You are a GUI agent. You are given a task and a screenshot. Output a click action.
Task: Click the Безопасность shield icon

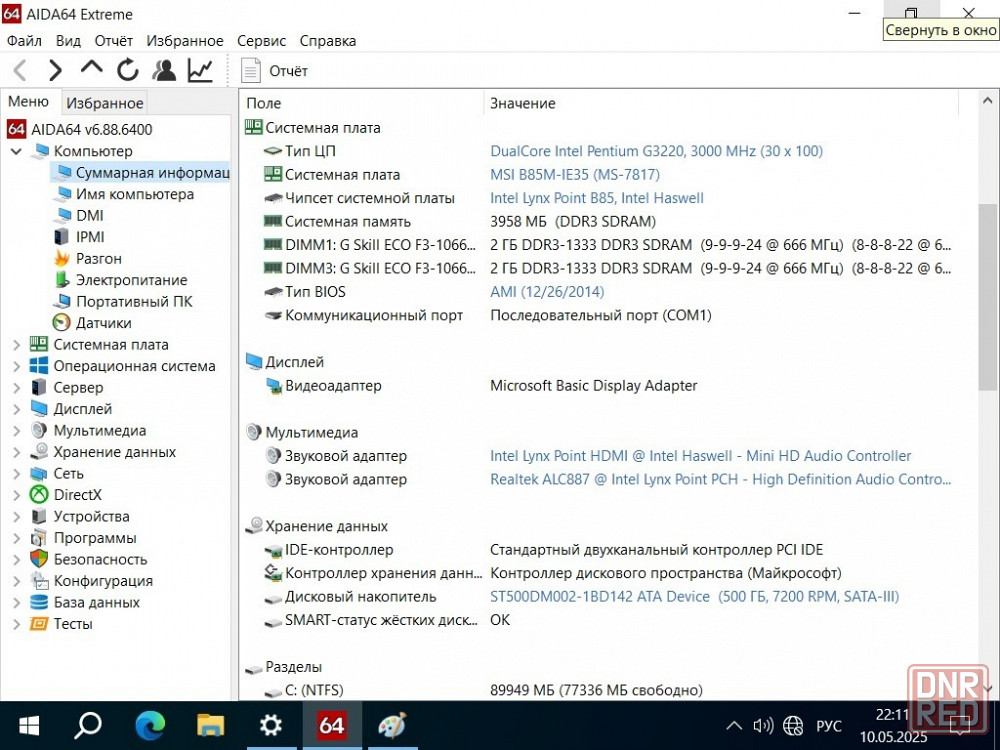39,559
